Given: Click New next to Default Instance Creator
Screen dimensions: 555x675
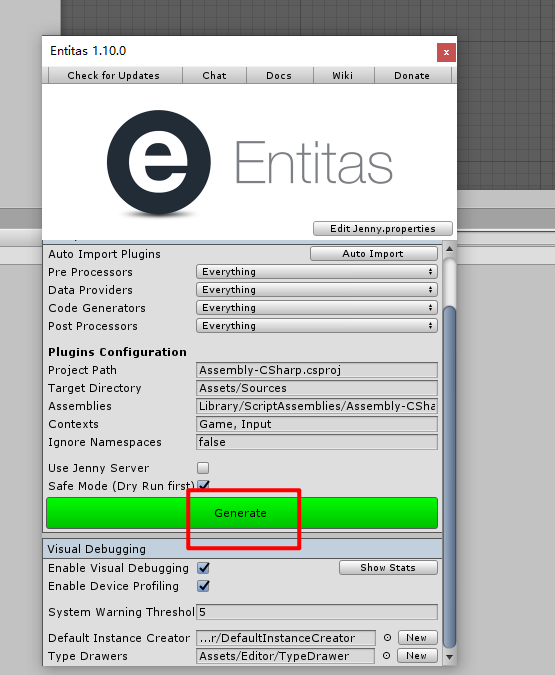Looking at the screenshot, I should coord(416,638).
